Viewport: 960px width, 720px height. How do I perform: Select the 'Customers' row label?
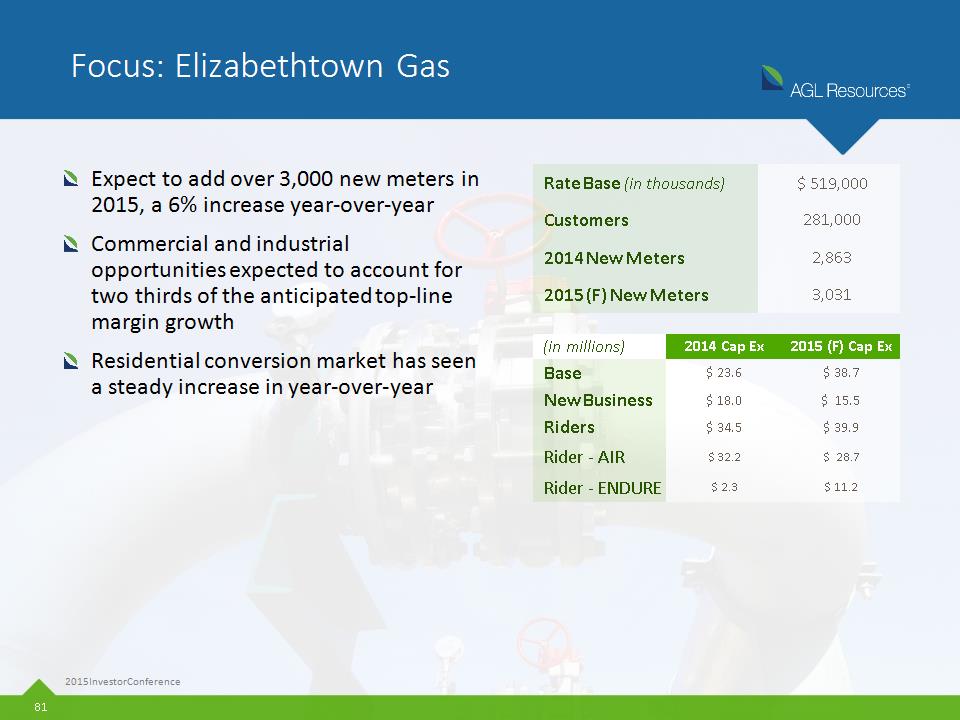coord(586,220)
